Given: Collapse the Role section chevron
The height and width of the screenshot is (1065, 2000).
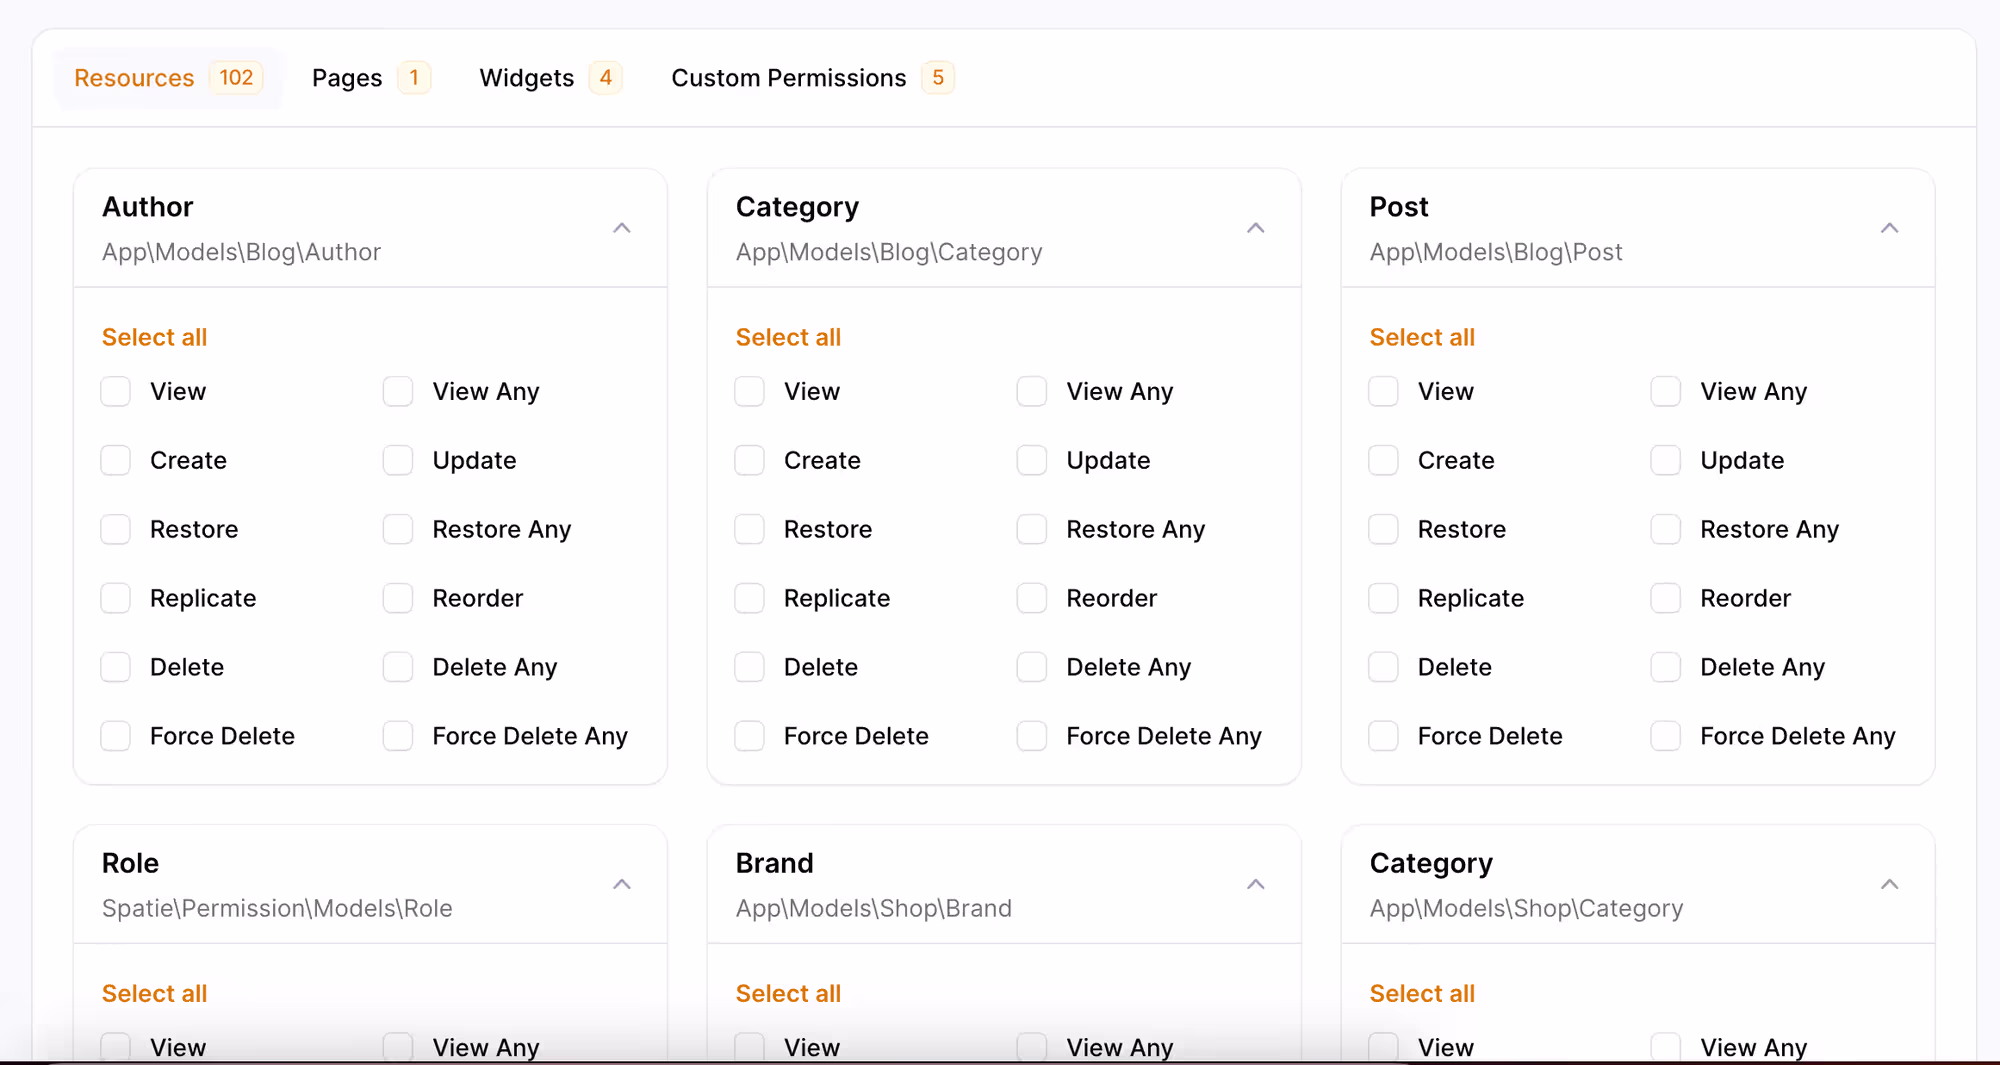Looking at the screenshot, I should click(x=621, y=884).
